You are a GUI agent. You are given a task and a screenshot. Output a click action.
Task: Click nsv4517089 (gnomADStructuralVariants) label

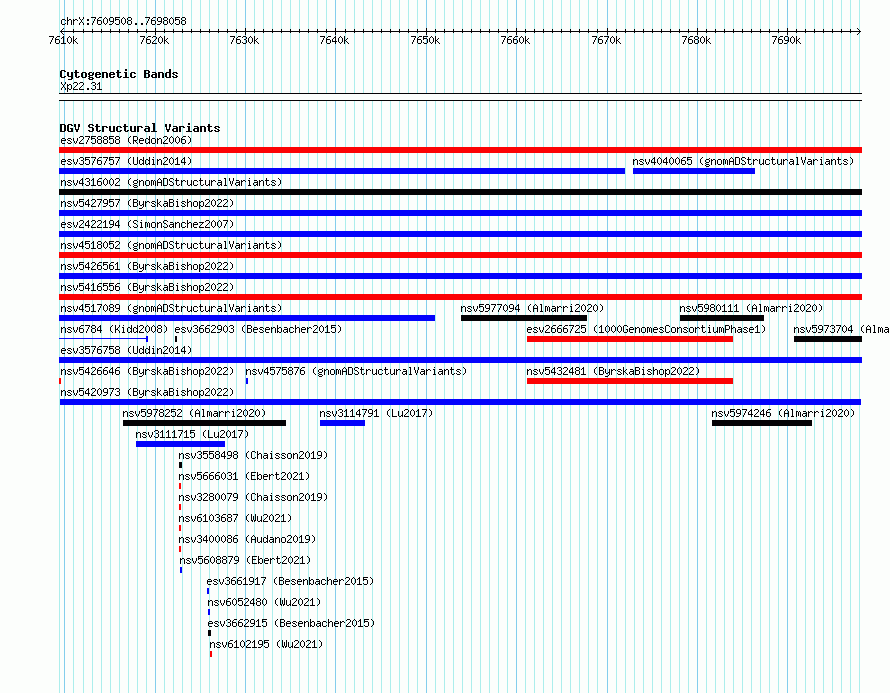(171, 308)
